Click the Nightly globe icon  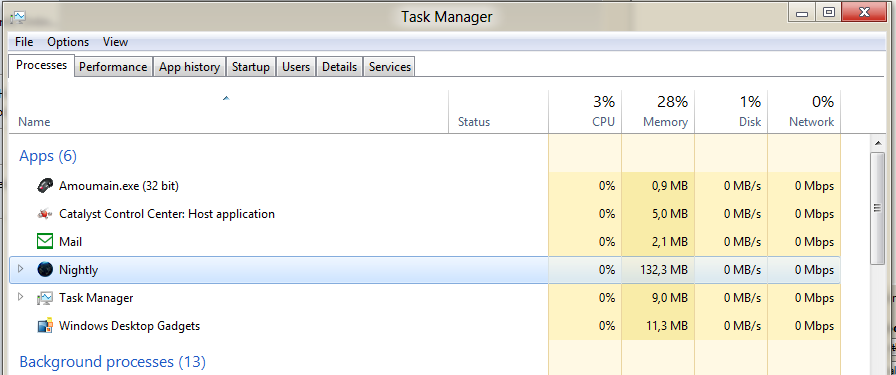point(45,269)
